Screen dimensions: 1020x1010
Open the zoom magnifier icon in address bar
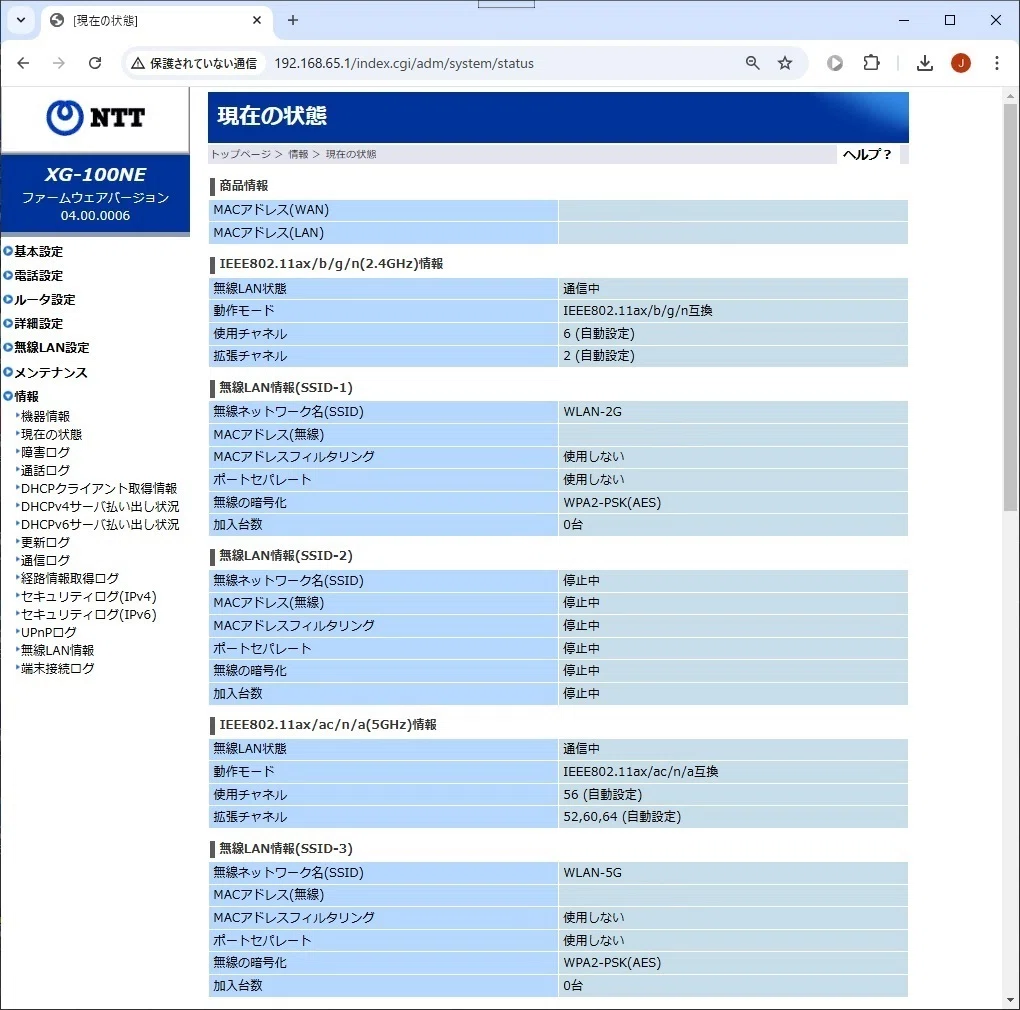click(x=753, y=63)
